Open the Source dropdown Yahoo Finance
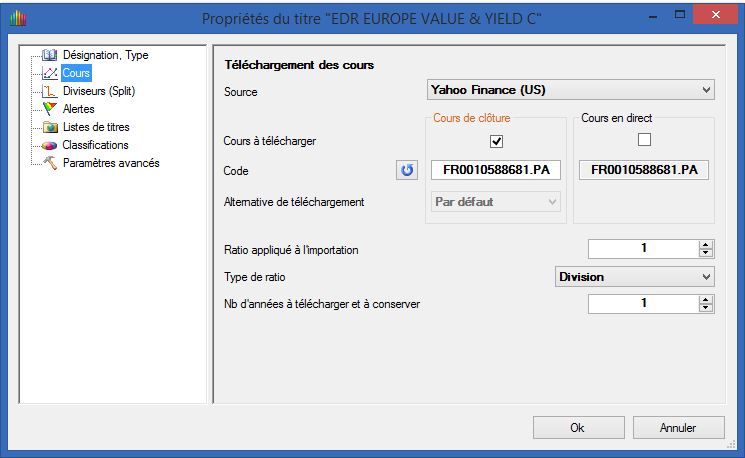The height and width of the screenshot is (458, 745). point(570,91)
